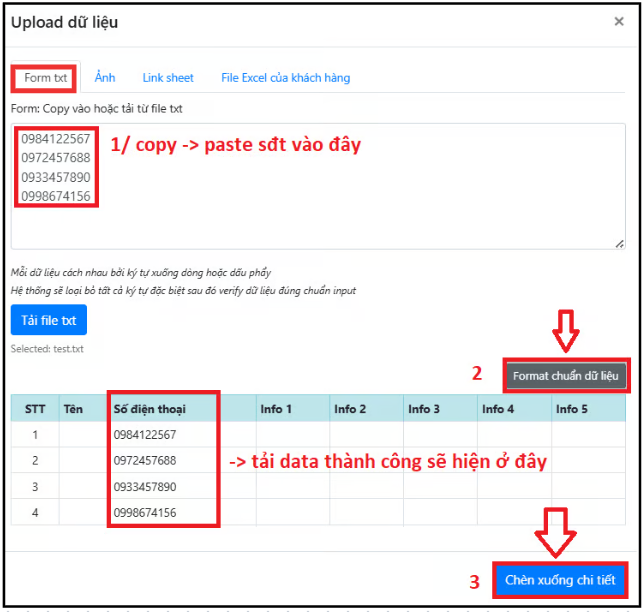
Task: Select table cell with 0933457890
Action: (x=146, y=487)
